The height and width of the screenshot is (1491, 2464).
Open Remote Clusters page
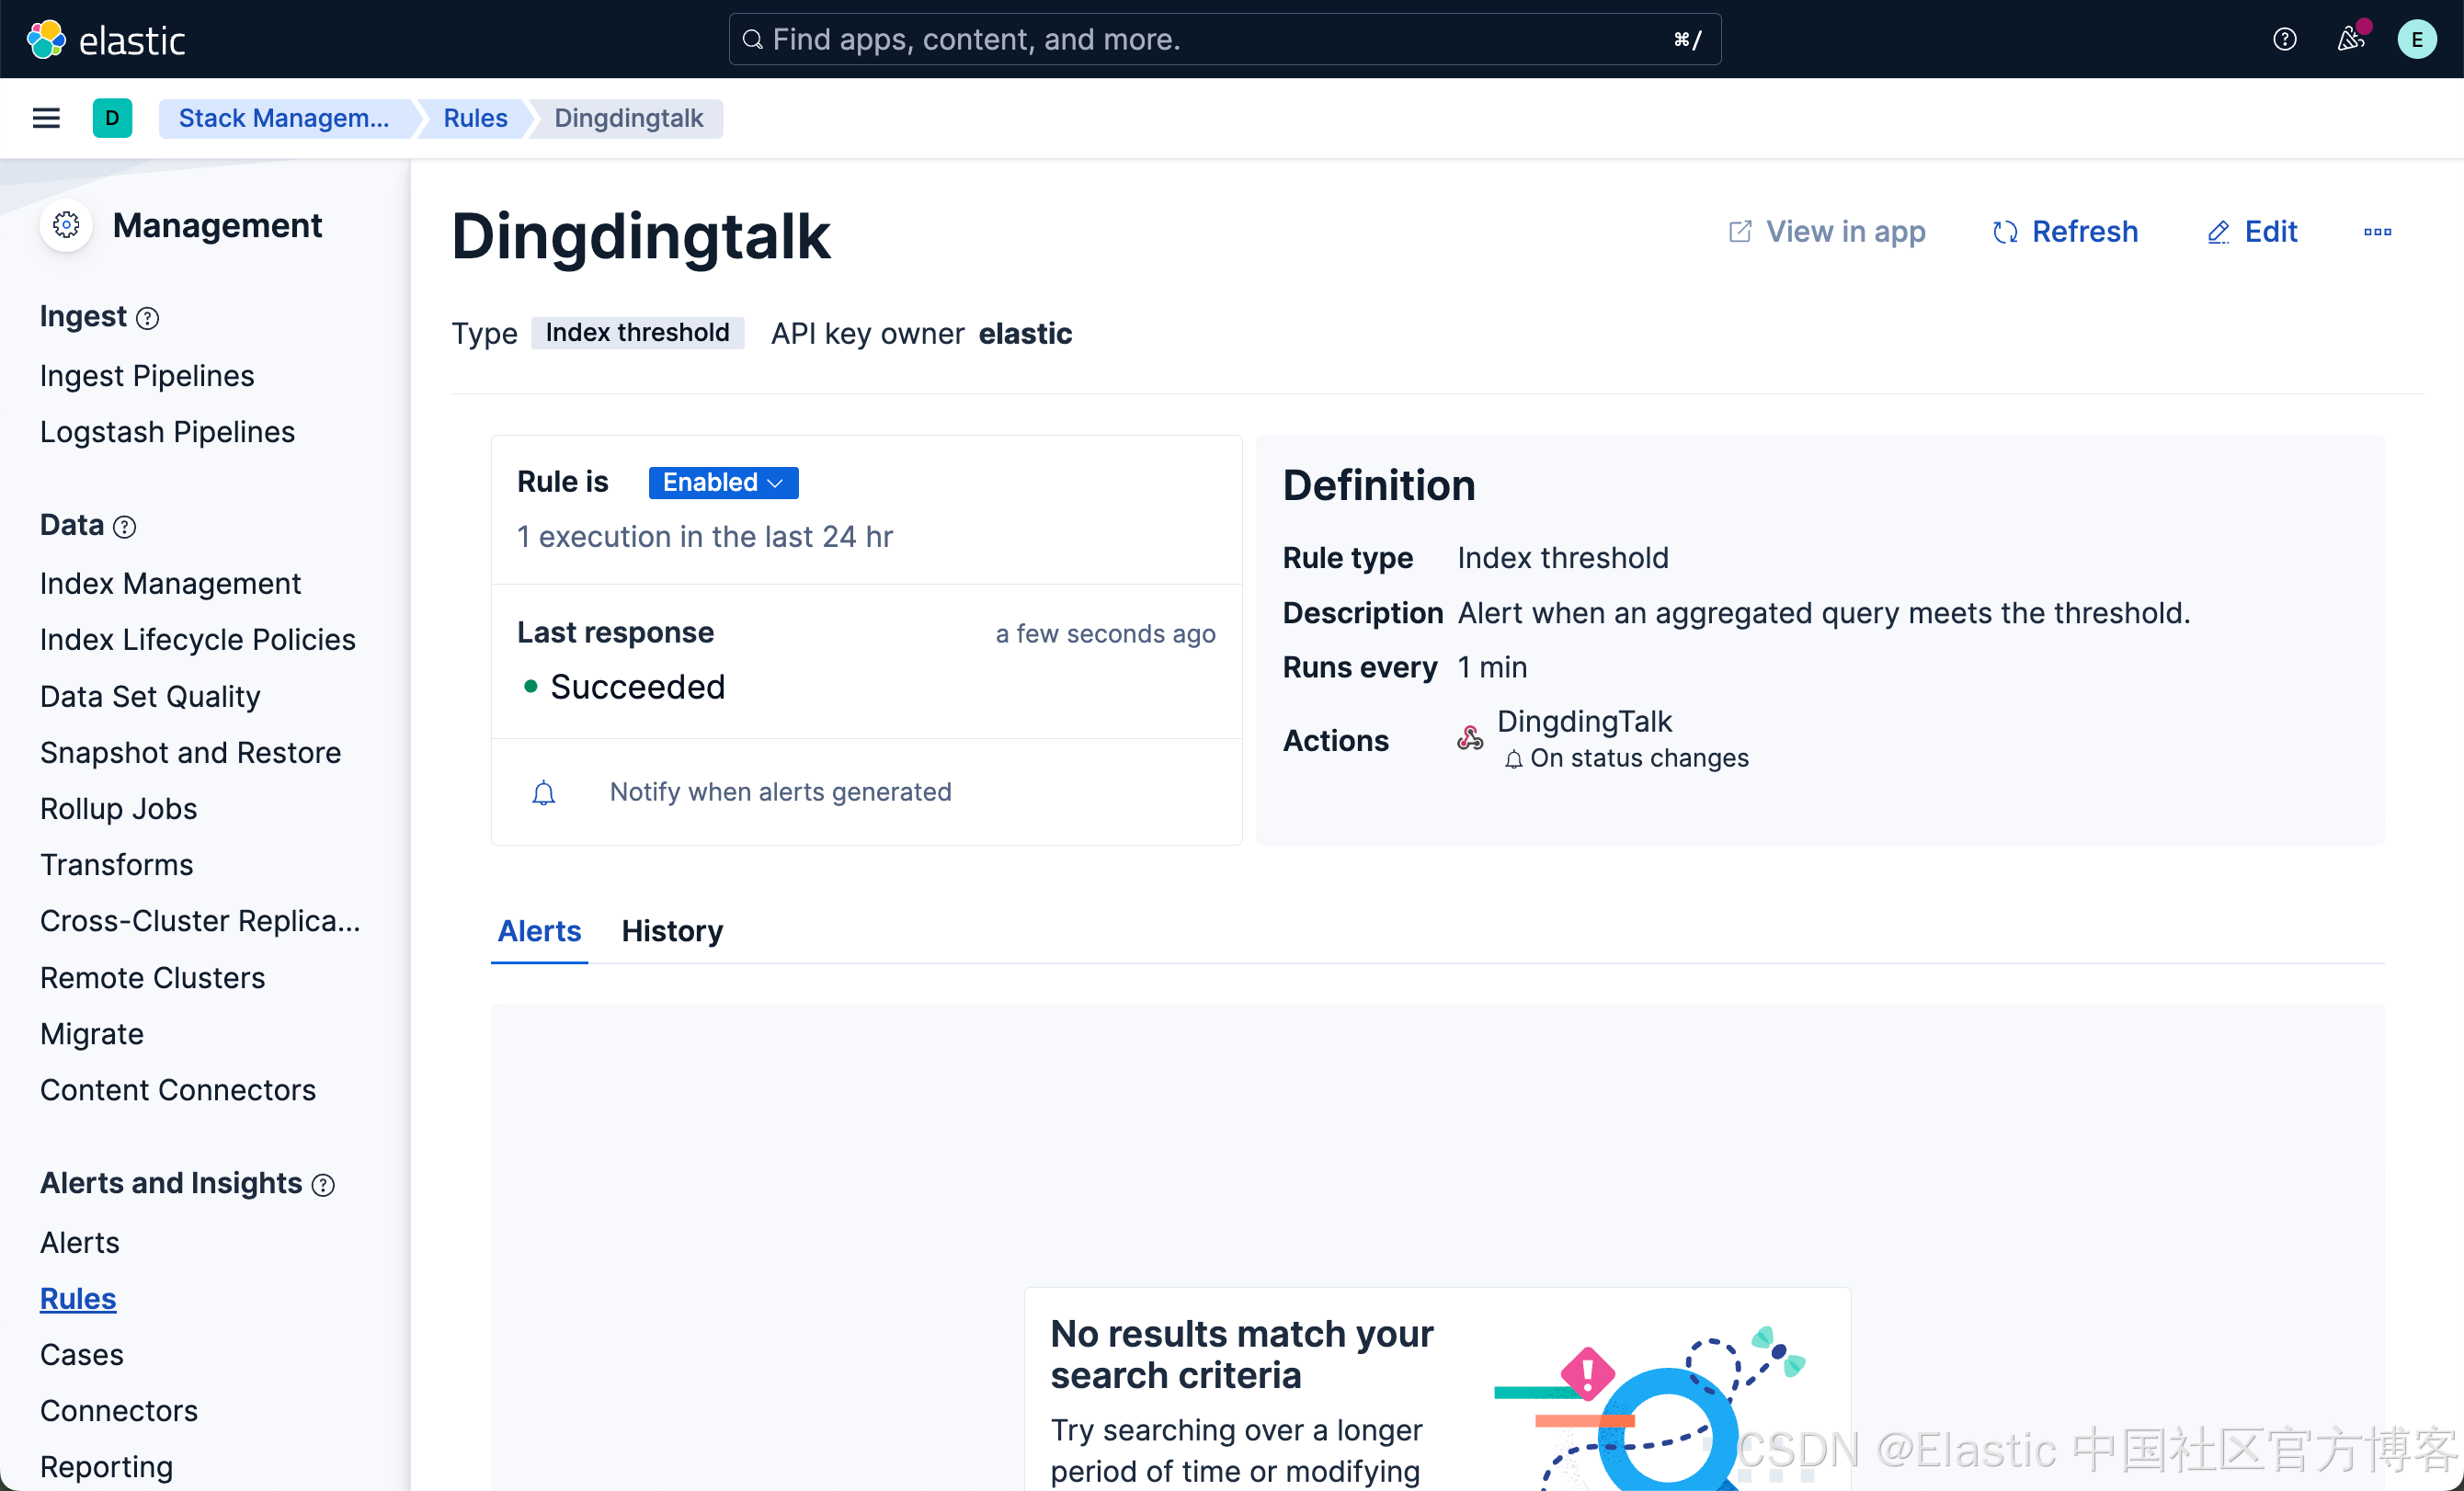pos(152,978)
